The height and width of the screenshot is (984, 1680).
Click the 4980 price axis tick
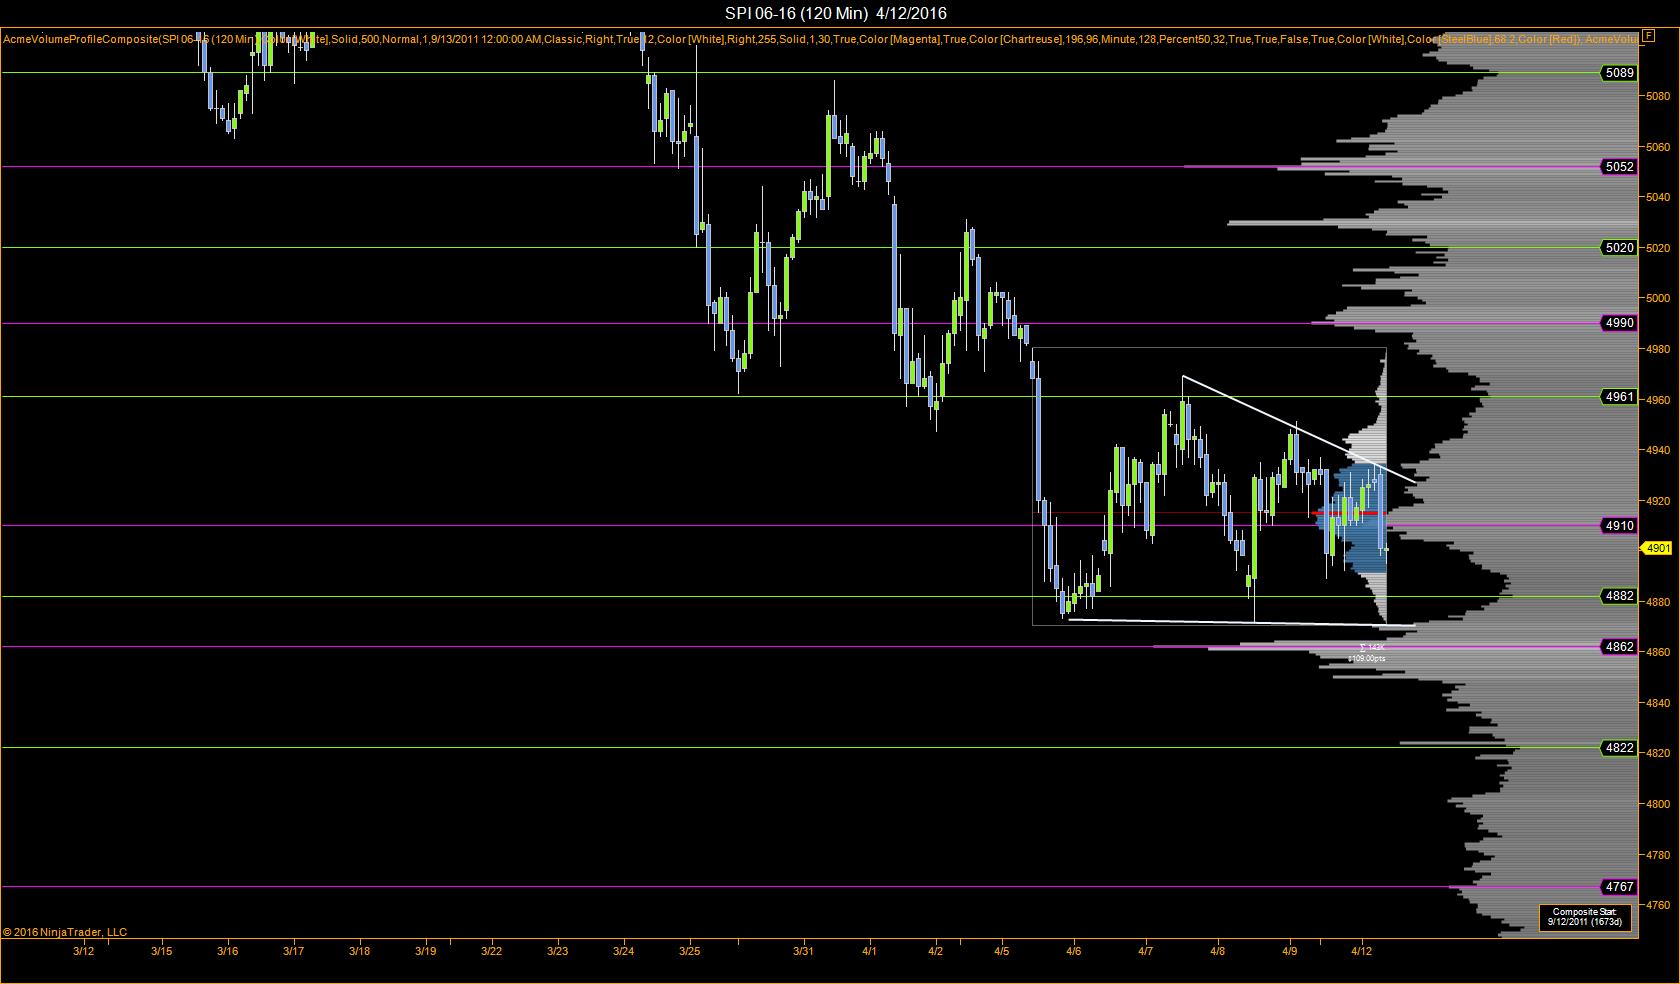coord(1658,349)
